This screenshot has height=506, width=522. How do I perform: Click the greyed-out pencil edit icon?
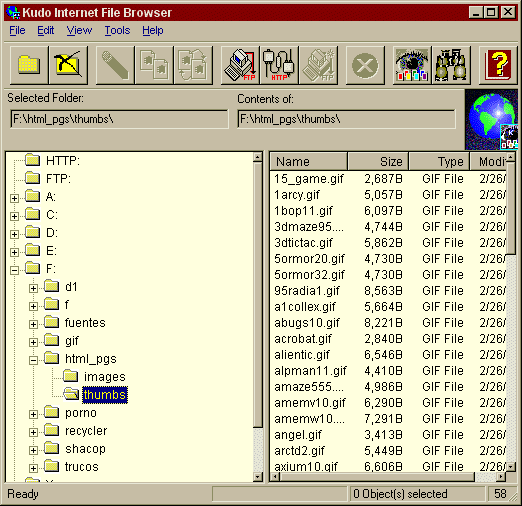pos(115,65)
